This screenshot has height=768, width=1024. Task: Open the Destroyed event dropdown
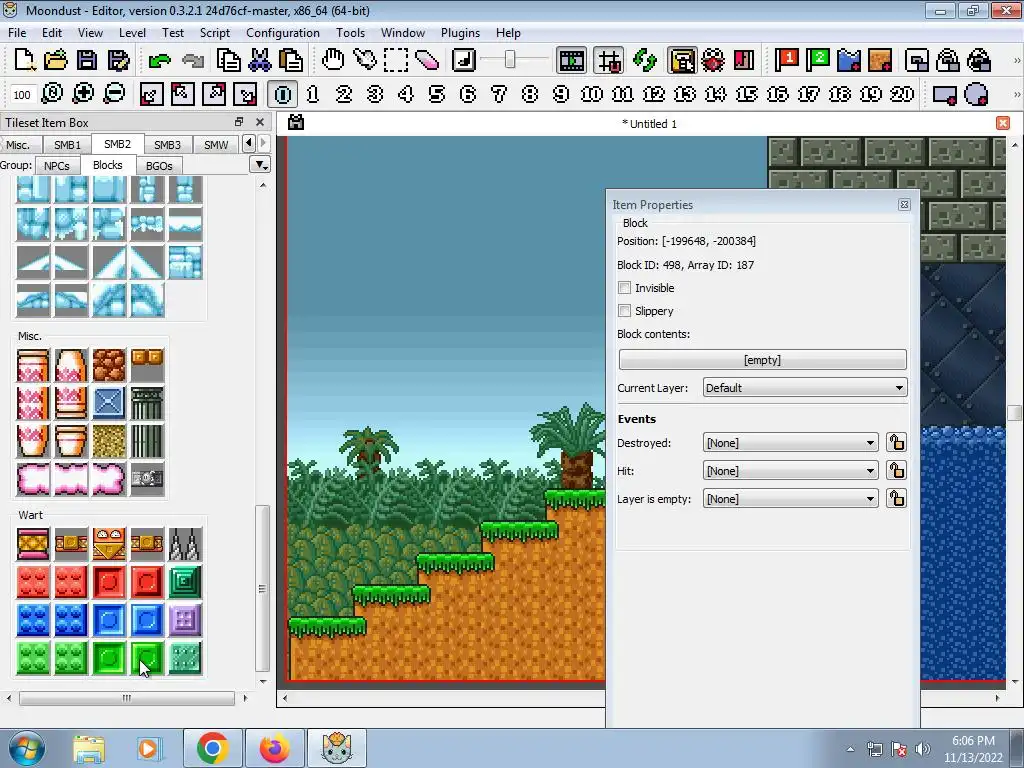(790, 443)
